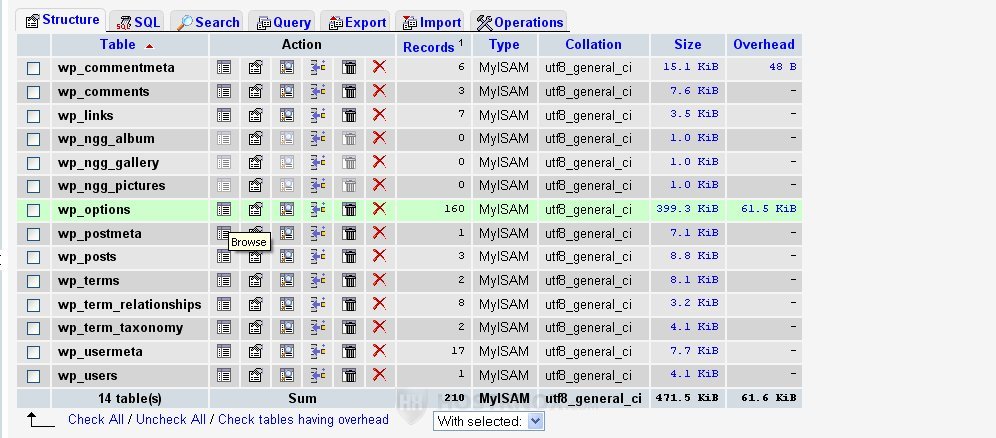Switch to the Import tab

point(432,22)
